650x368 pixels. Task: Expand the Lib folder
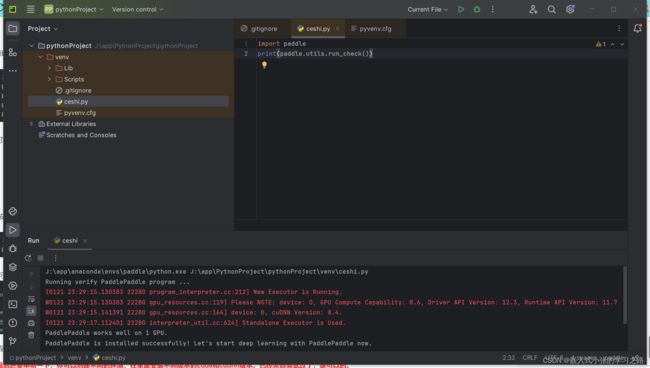pyautogui.click(x=49, y=68)
